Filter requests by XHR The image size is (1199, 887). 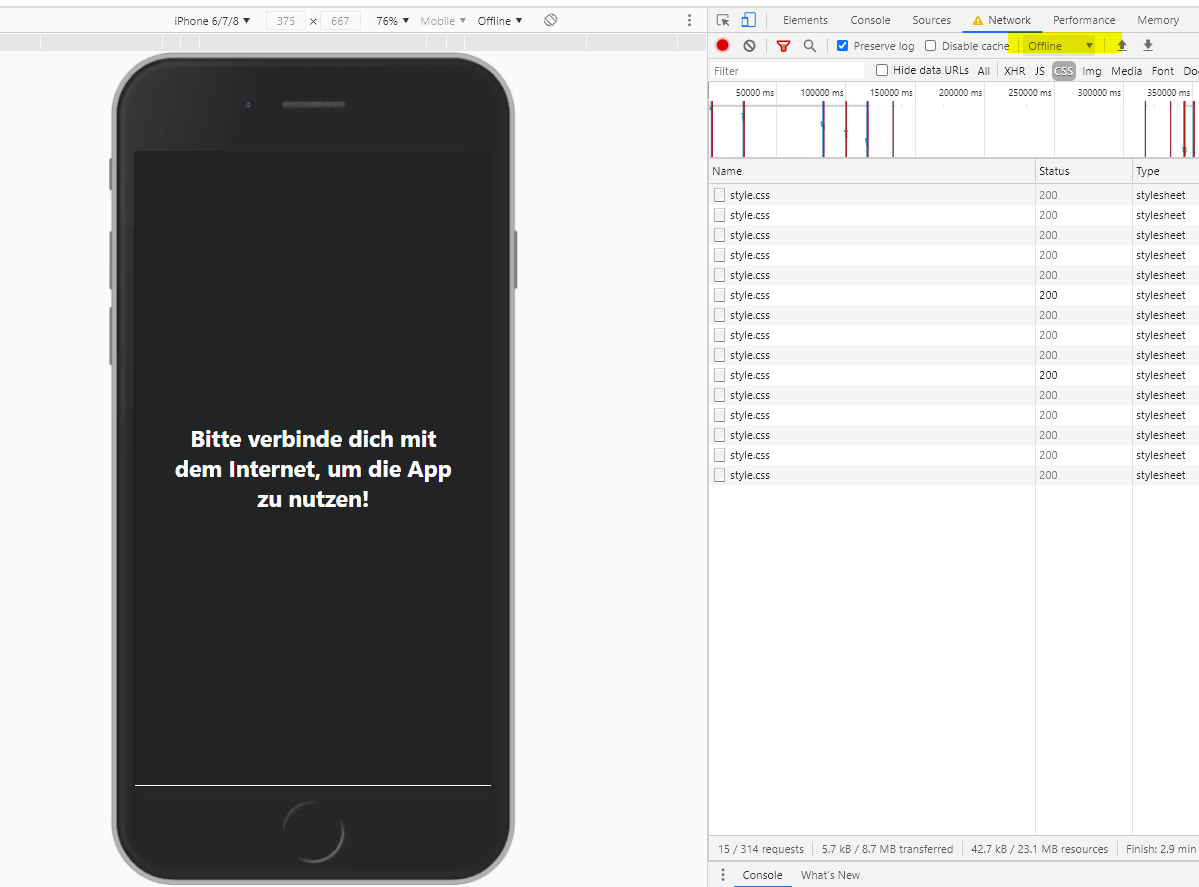(1014, 71)
